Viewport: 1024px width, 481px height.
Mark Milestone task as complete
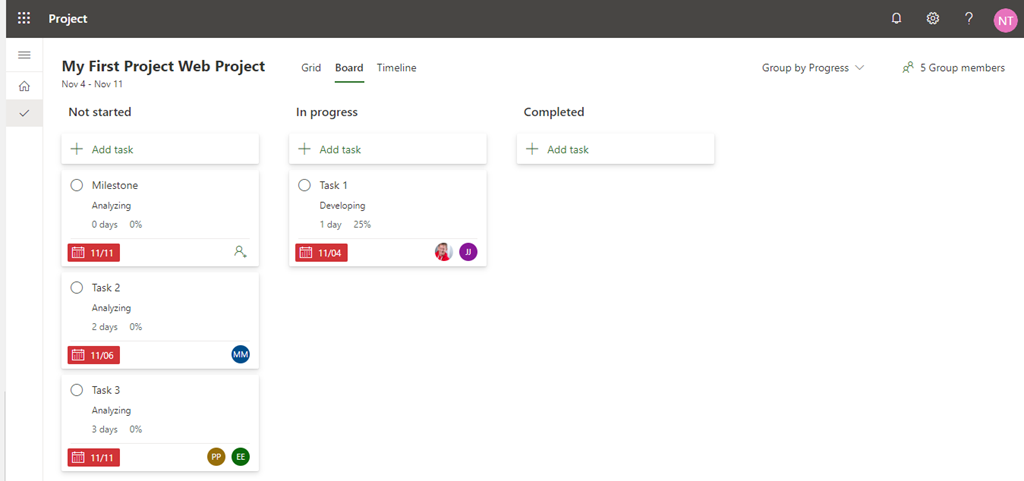pos(77,185)
